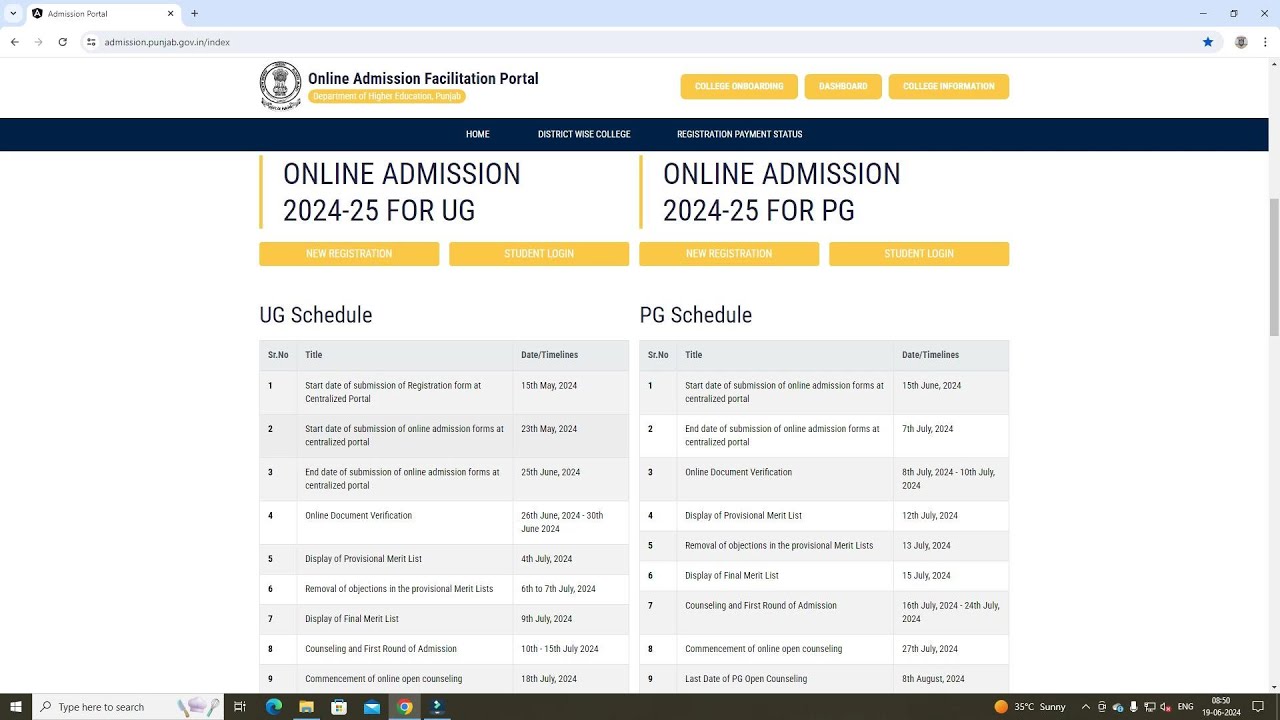Click the 35°C Sunny weather widget
The width and height of the screenshot is (1280, 720).
click(1030, 707)
